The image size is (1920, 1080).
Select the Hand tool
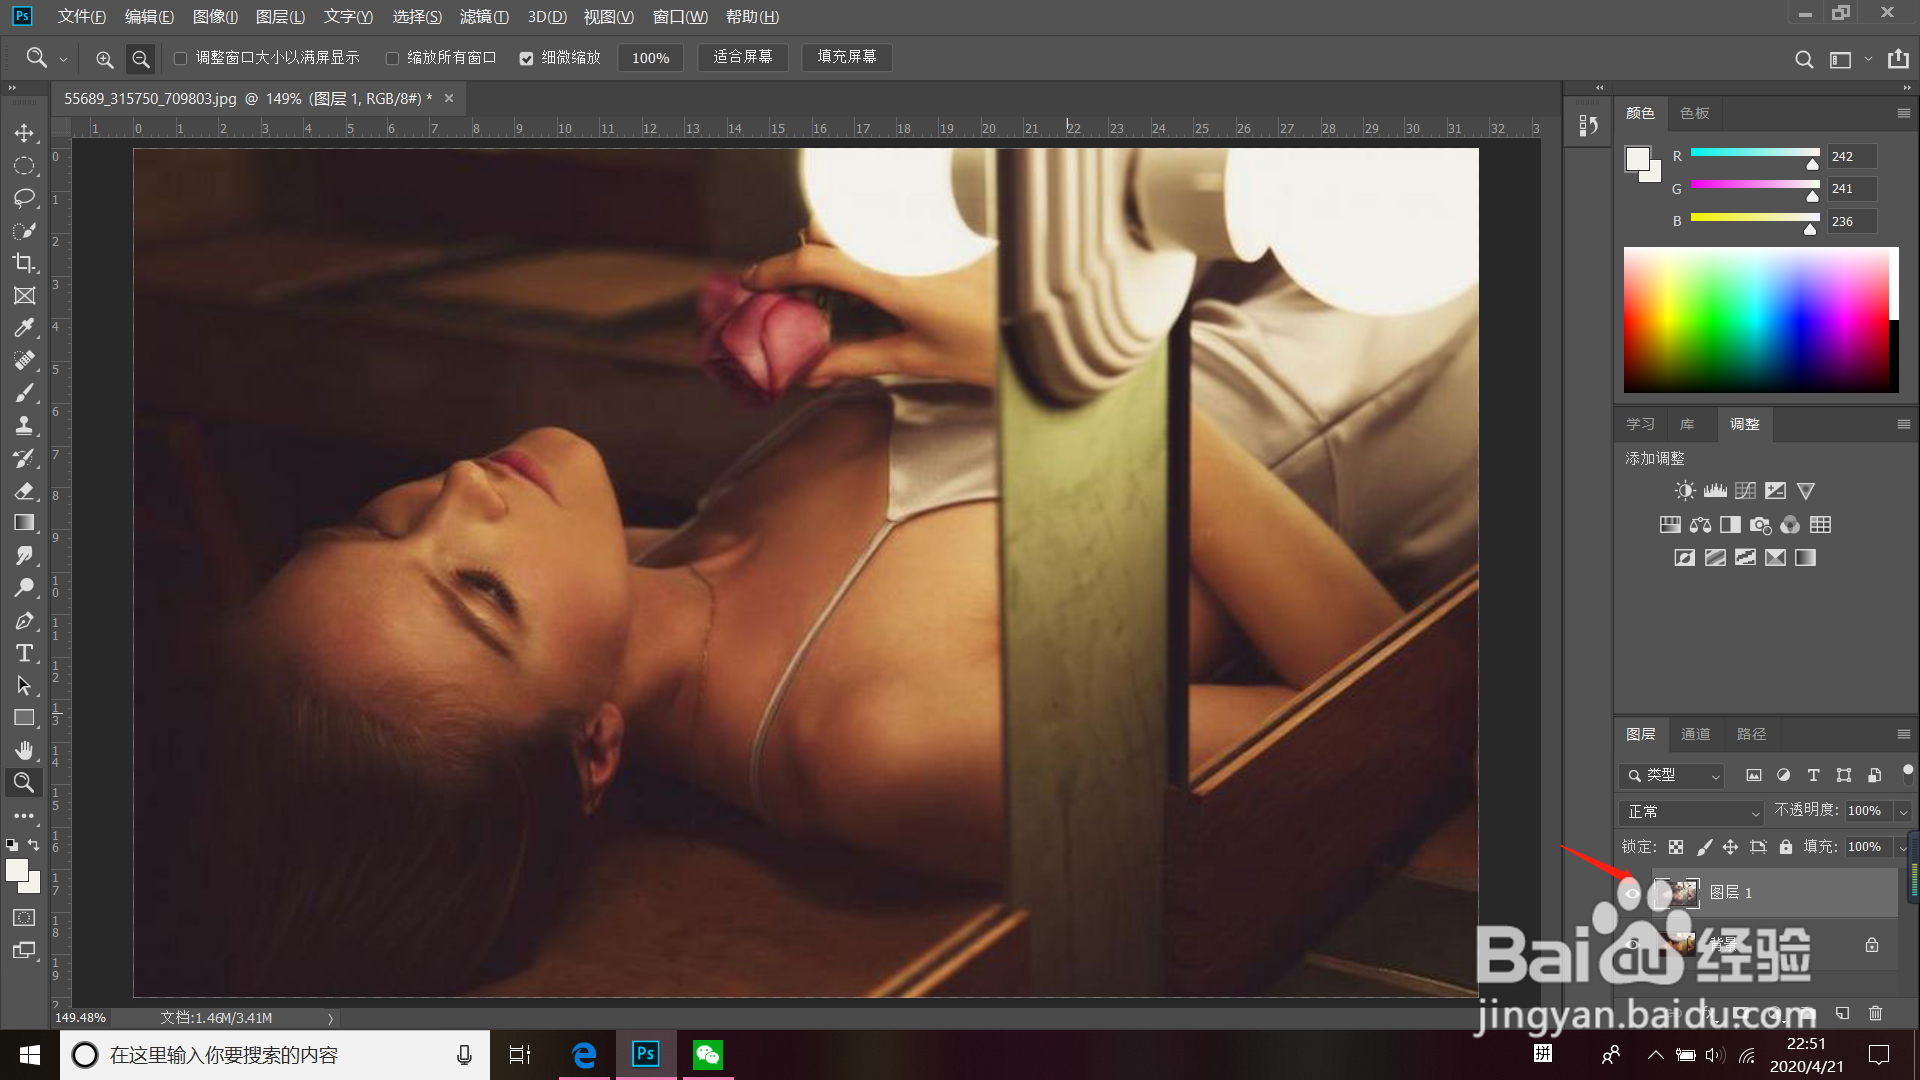24,750
